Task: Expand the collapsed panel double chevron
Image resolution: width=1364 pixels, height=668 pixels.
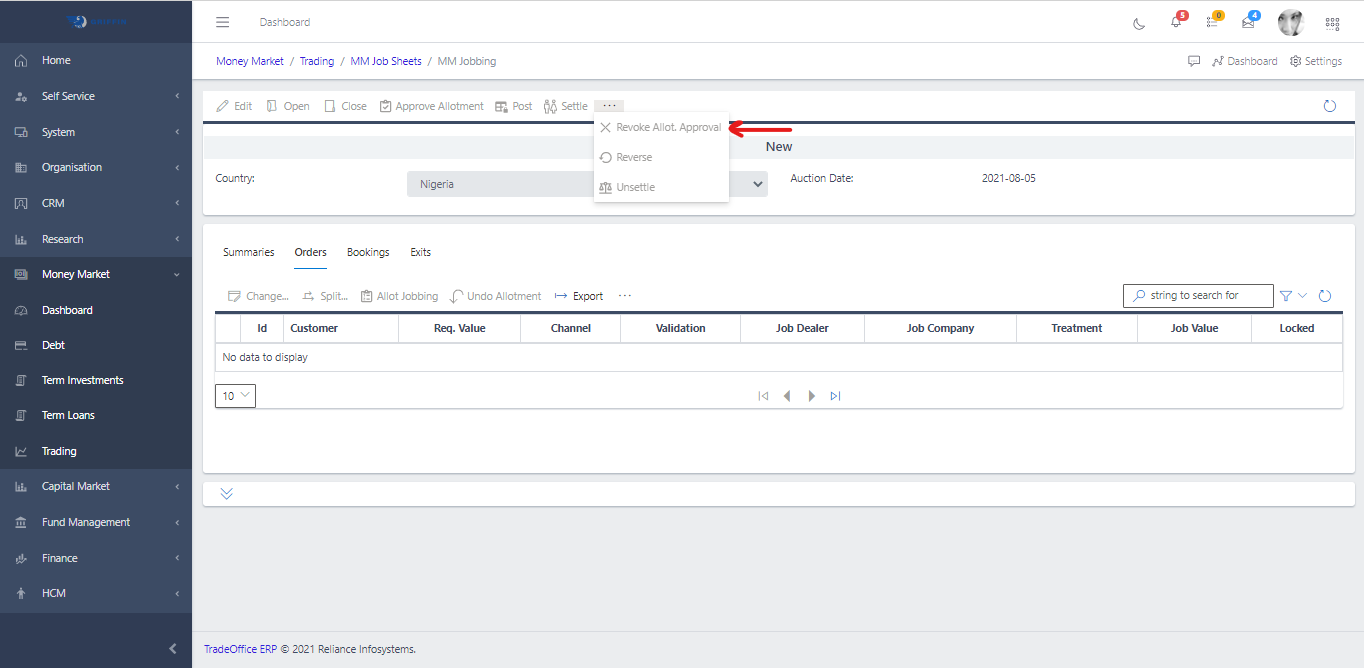Action: [227, 494]
